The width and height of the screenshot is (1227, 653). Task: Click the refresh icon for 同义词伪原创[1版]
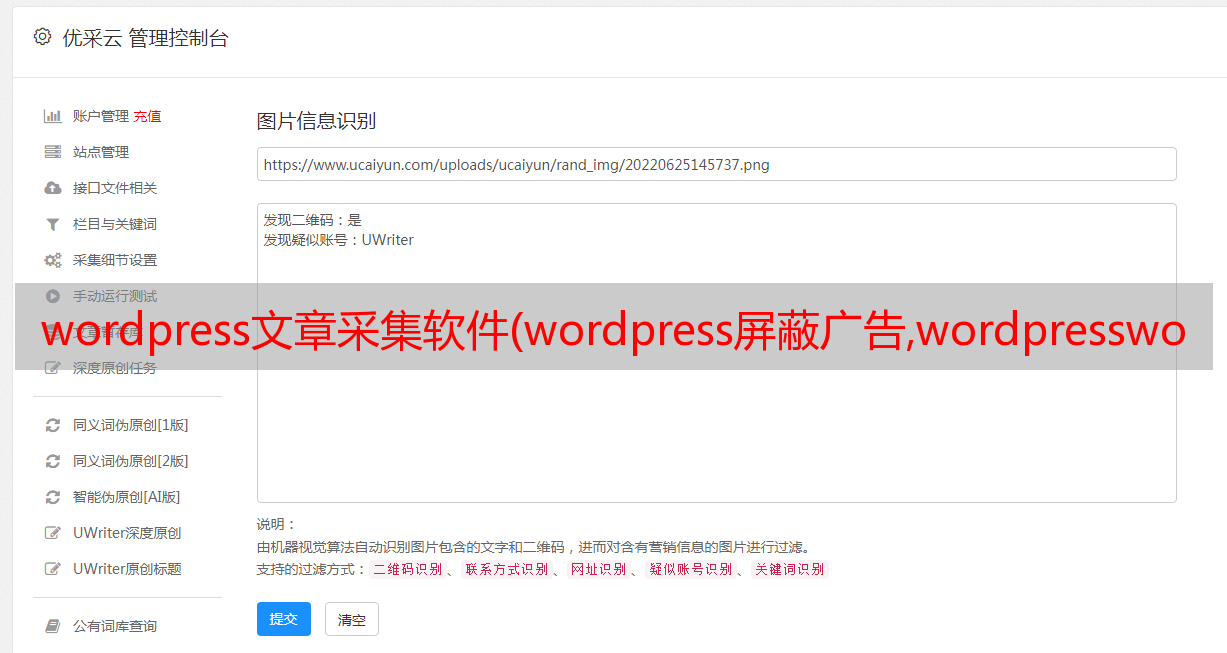click(x=53, y=425)
